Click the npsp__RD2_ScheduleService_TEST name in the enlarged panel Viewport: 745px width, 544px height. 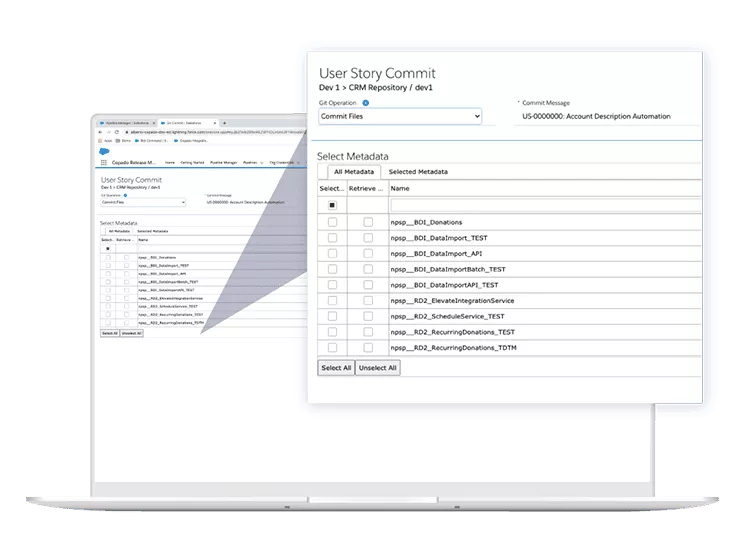pyautogui.click(x=448, y=316)
